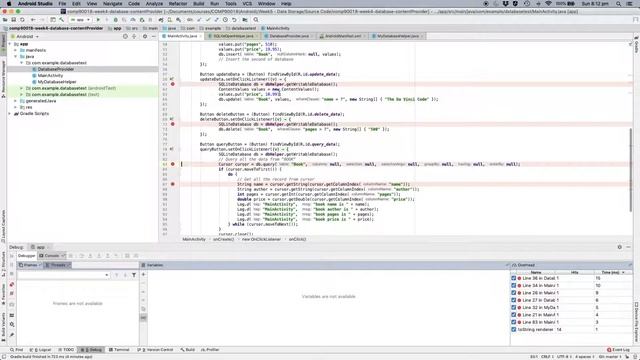Open the TODO tool window

(x=67, y=350)
